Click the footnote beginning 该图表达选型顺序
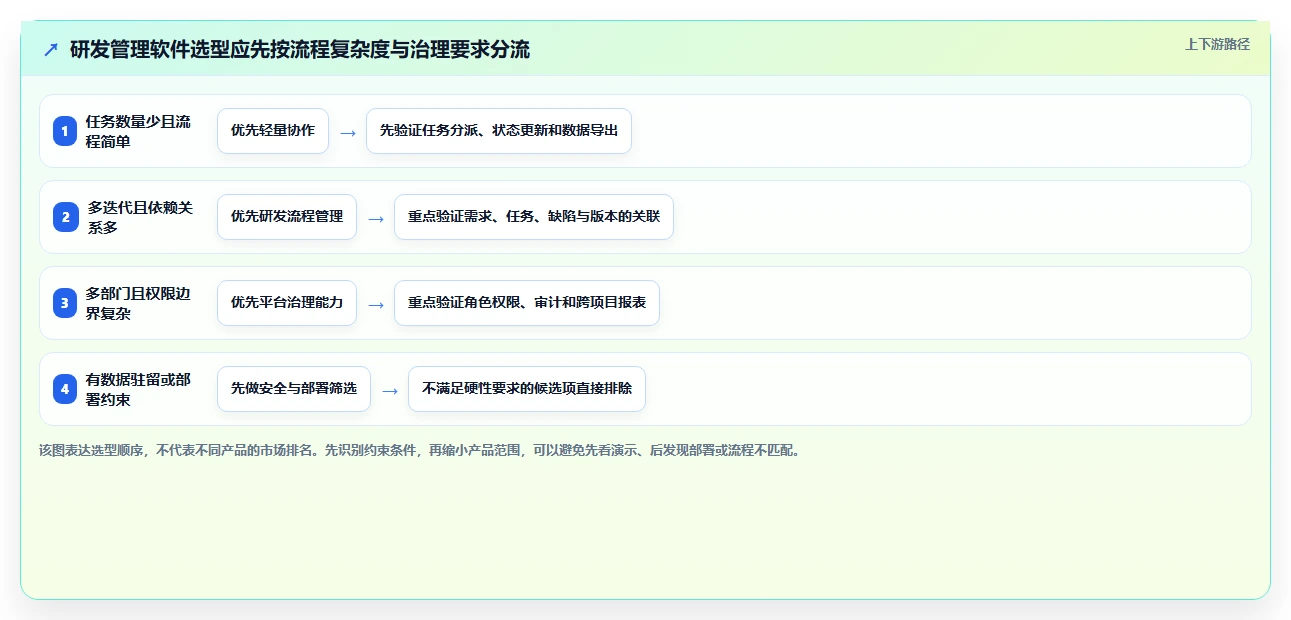1291x620 pixels. (421, 450)
